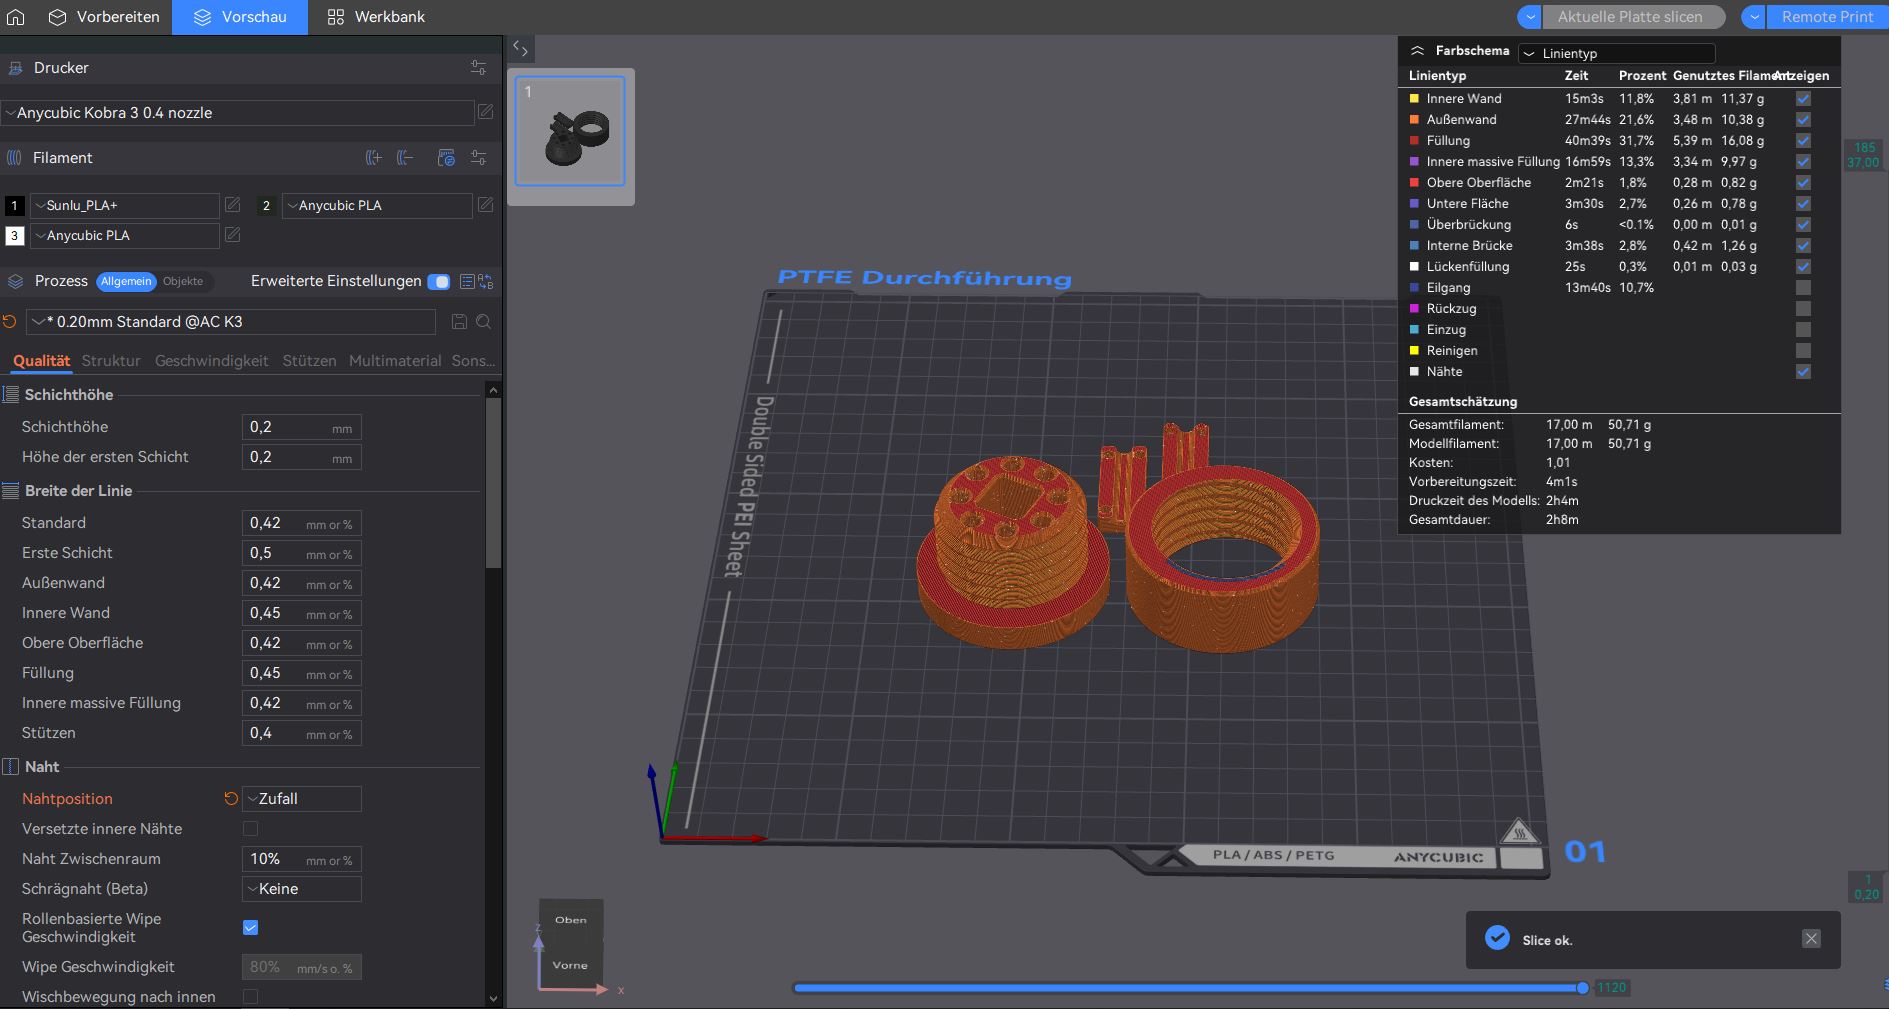
Task: Sync the filament list from the AMS
Action: coord(446,158)
